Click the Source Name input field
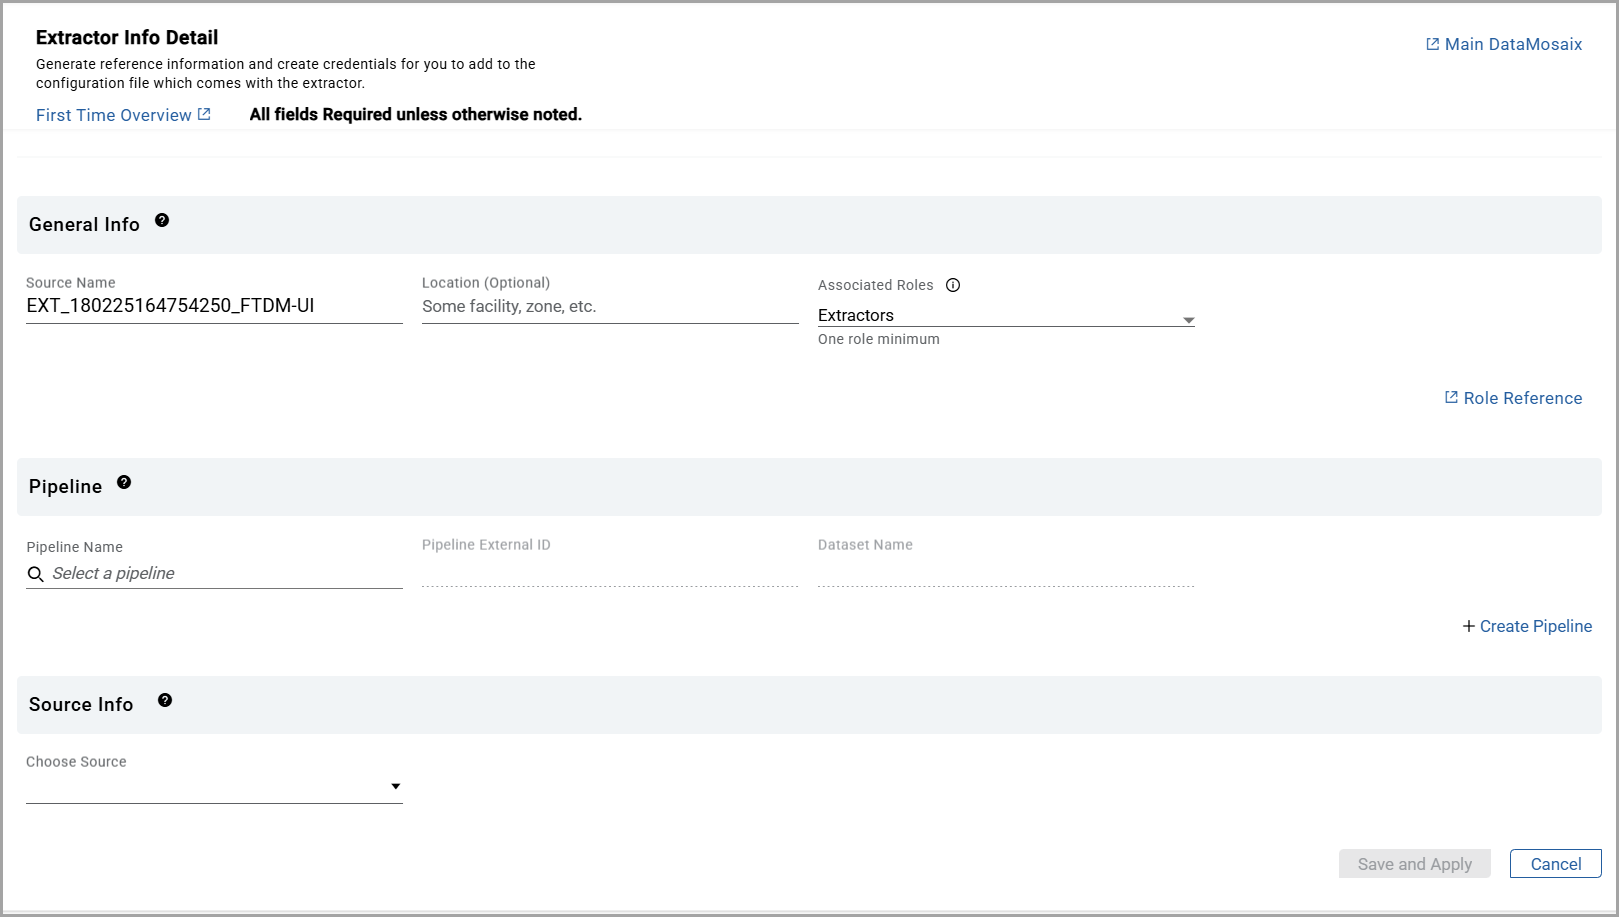Viewport: 1619px width, 917px height. point(214,306)
